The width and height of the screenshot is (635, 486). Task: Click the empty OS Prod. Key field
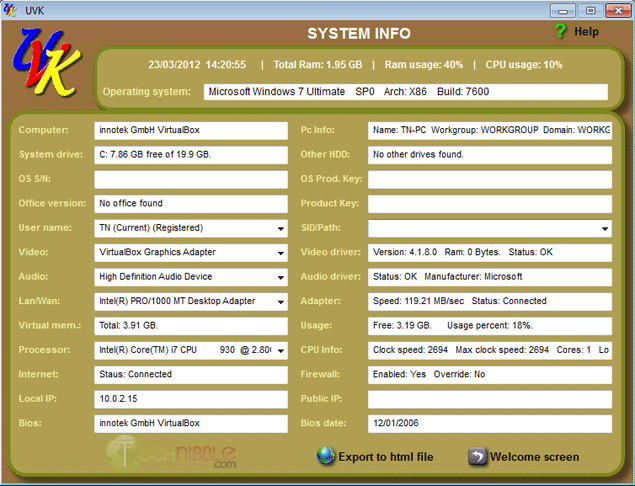point(490,179)
